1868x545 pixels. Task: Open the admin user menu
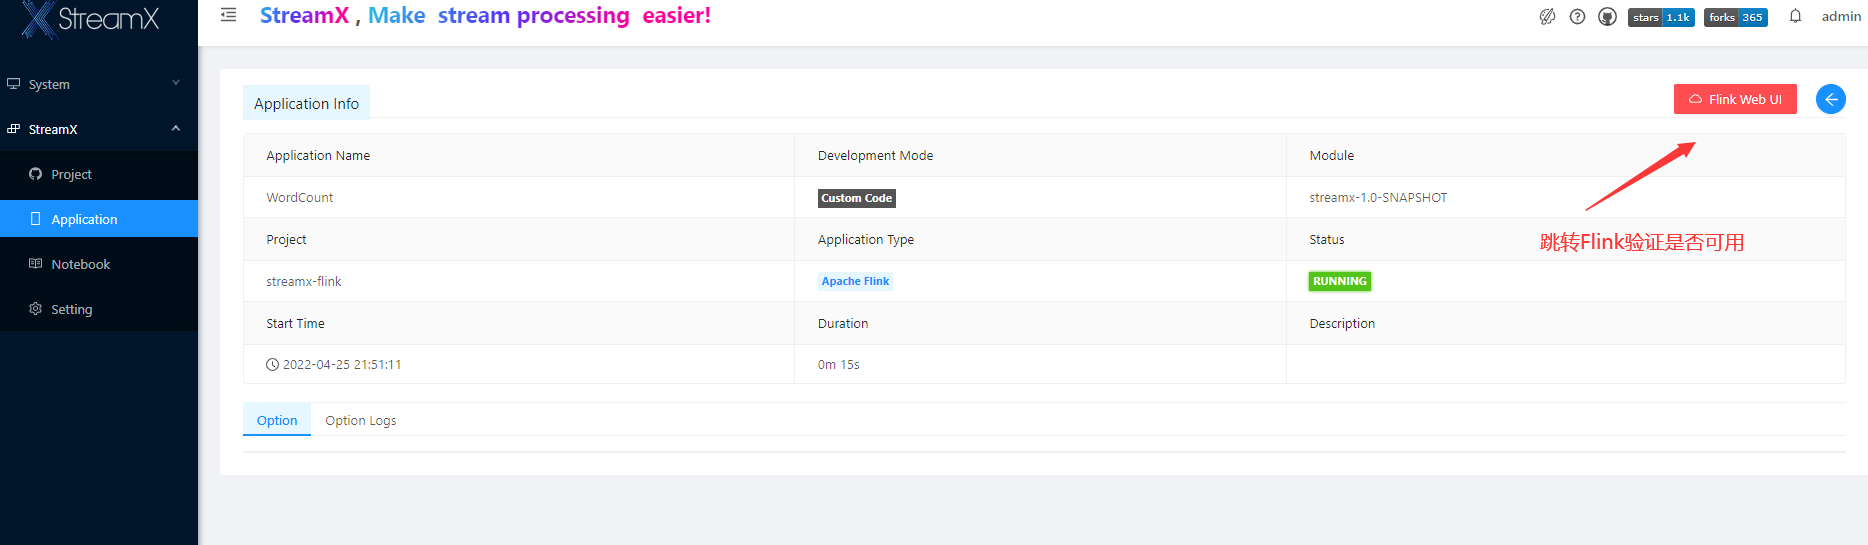(1841, 16)
